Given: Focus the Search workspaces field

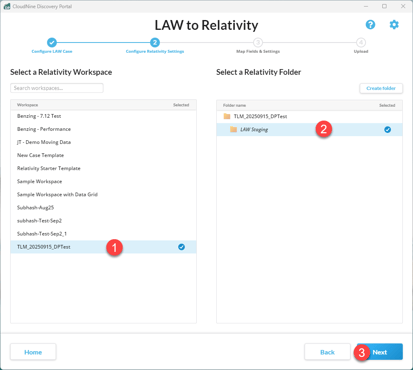Looking at the screenshot, I should [x=57, y=88].
